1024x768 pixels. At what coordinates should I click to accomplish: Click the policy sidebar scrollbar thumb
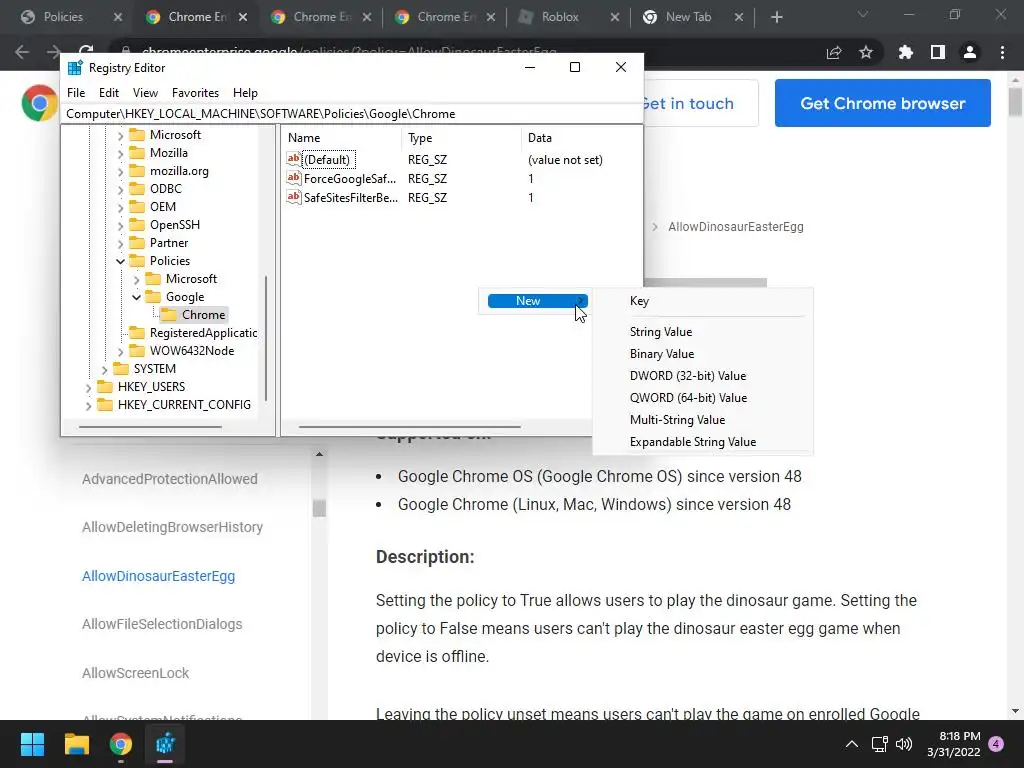319,507
